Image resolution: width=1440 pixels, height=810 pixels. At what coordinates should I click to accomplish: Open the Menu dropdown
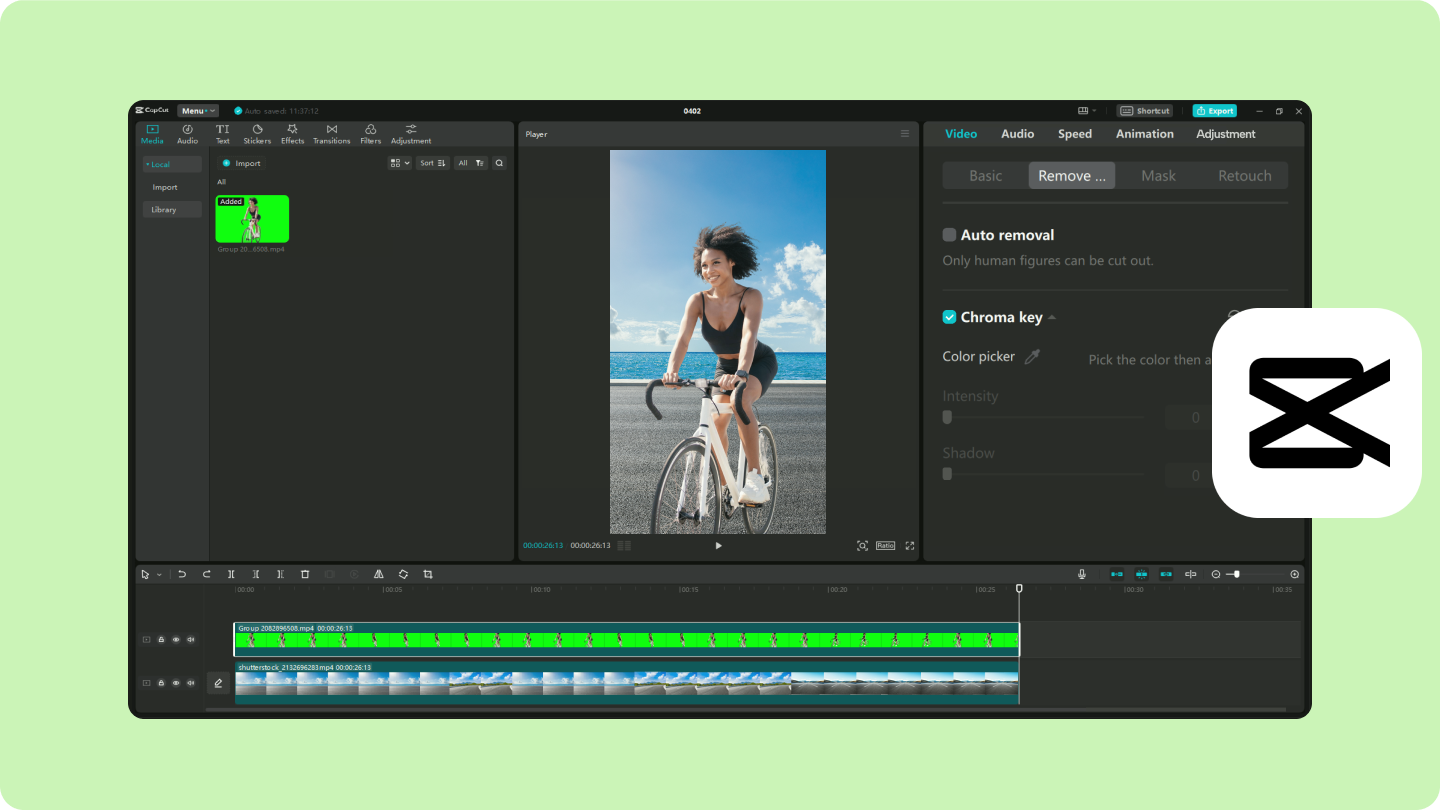(x=197, y=111)
